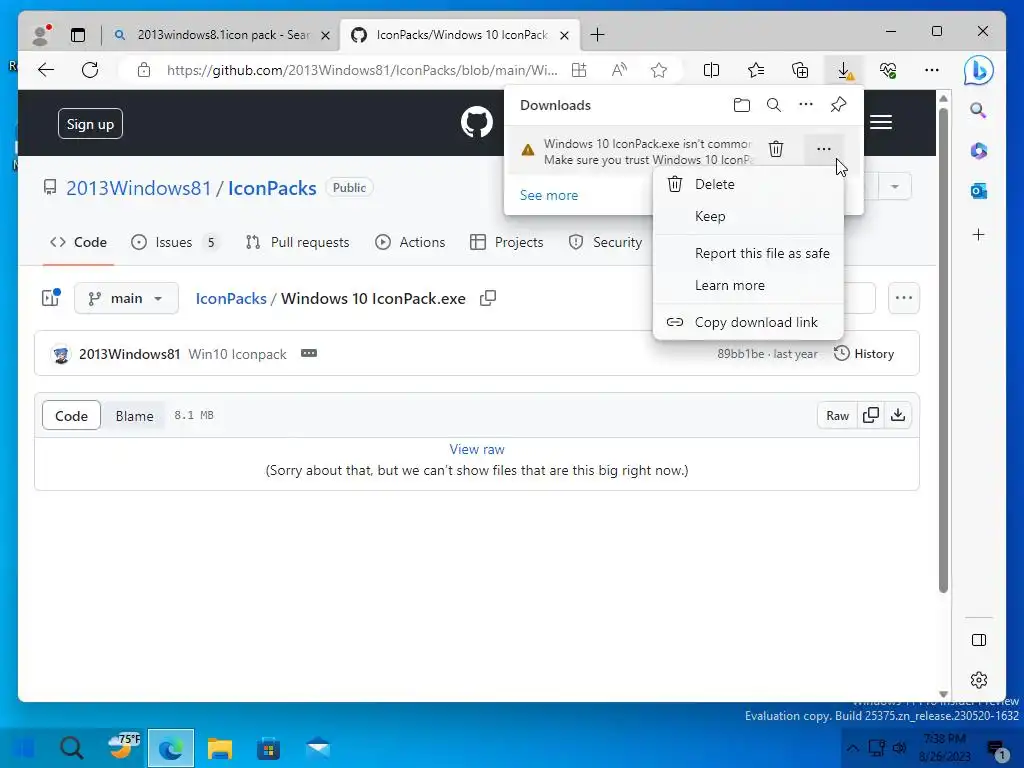Expand commit message ellipsis
1024x768 pixels.
click(x=309, y=353)
